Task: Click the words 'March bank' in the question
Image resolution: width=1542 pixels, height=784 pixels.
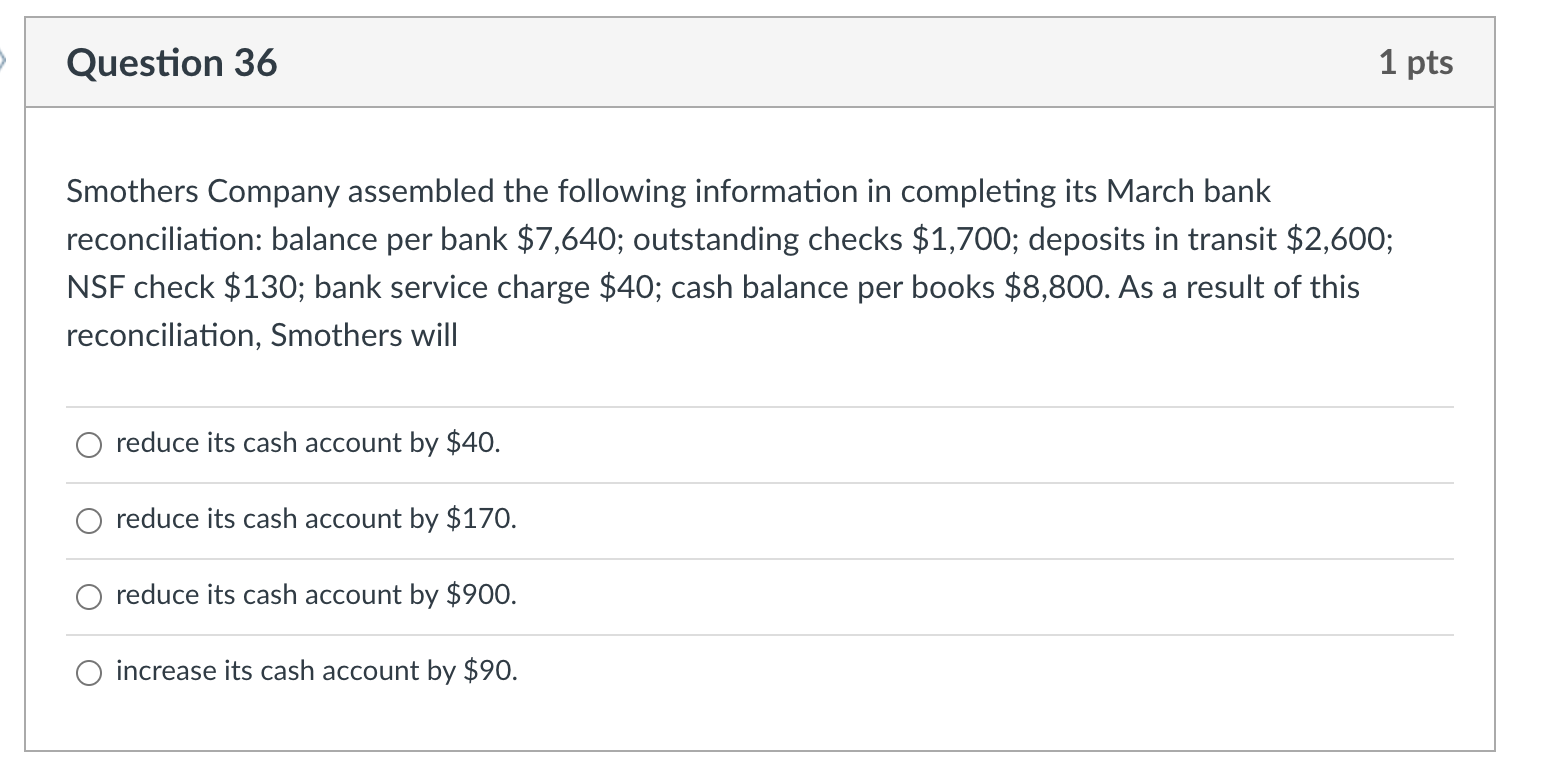Action: [1187, 192]
